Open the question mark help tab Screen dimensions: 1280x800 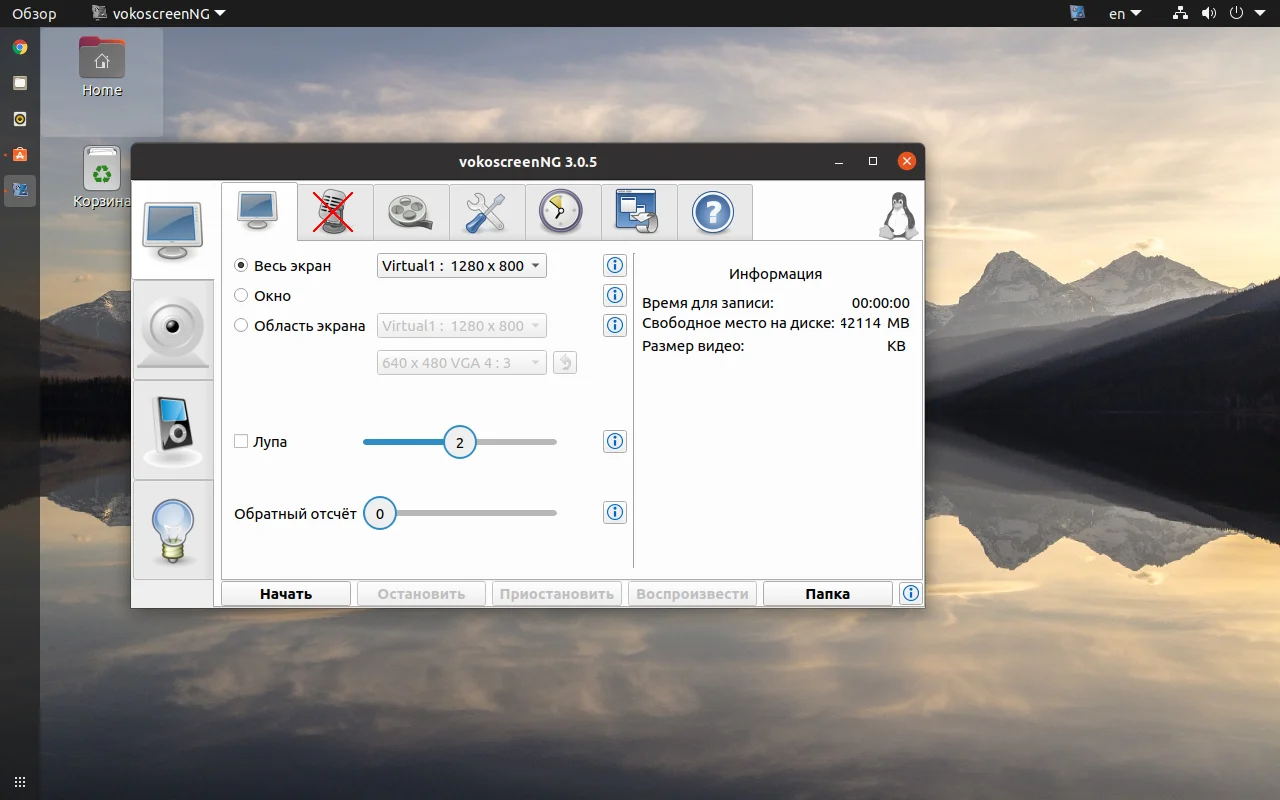pos(714,211)
